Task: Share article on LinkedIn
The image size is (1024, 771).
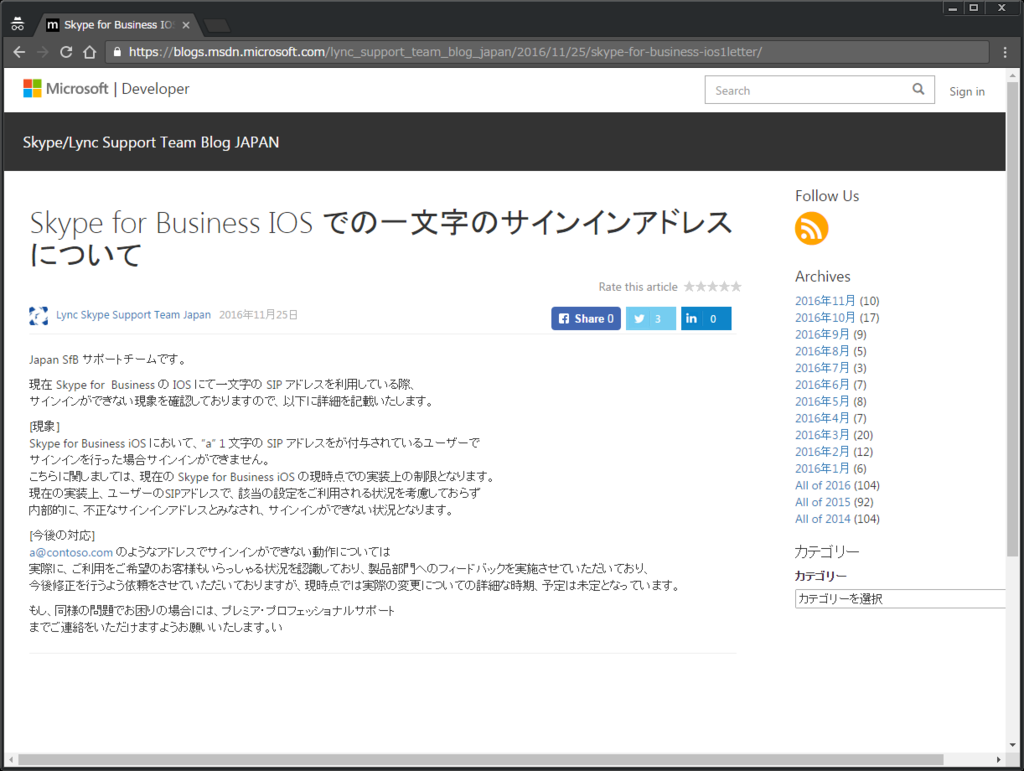Action: coord(706,319)
